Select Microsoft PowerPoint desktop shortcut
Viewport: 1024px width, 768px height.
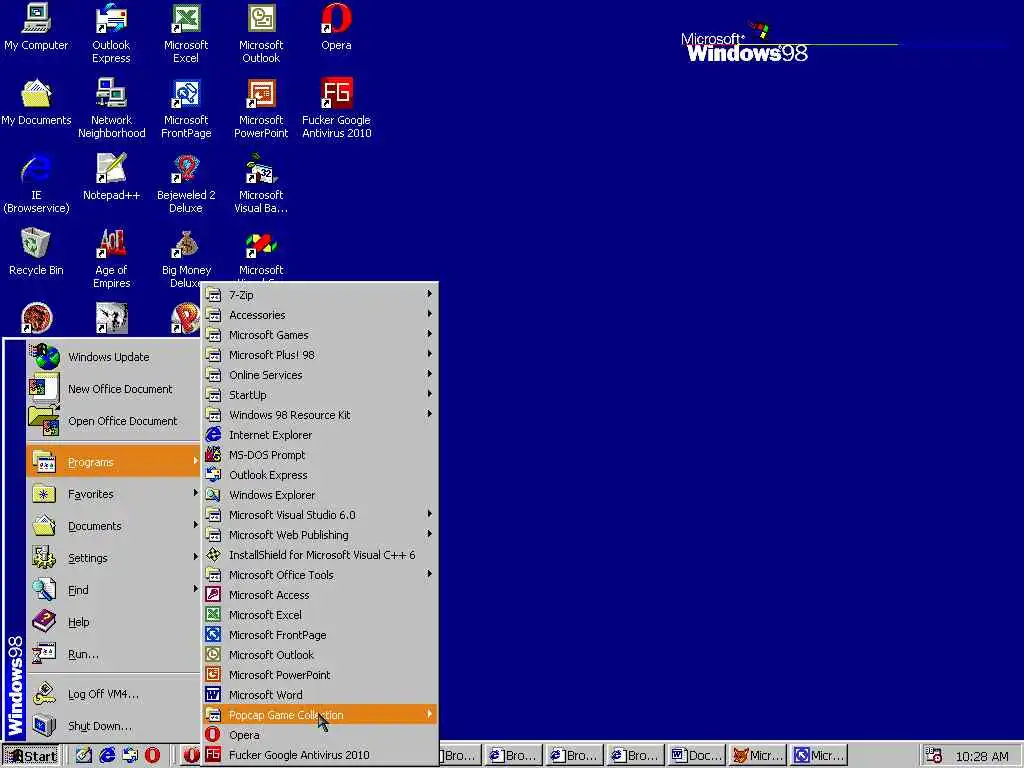pyautogui.click(x=261, y=108)
